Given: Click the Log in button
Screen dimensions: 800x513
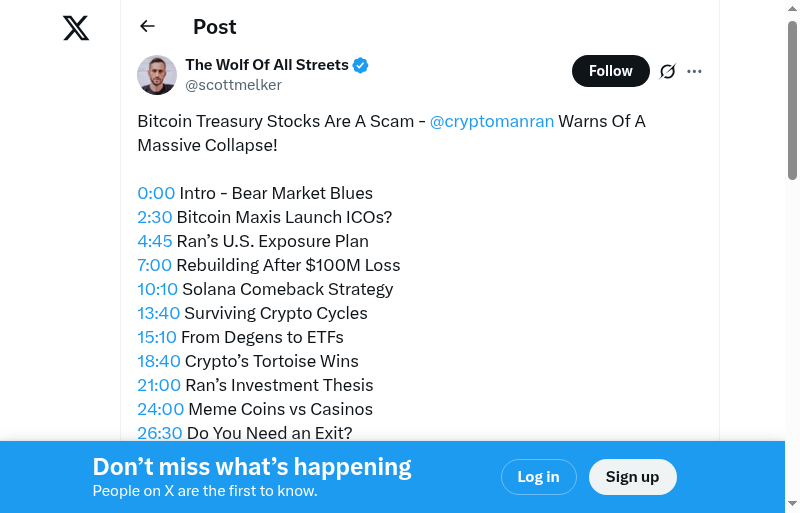Looking at the screenshot, I should tap(538, 477).
